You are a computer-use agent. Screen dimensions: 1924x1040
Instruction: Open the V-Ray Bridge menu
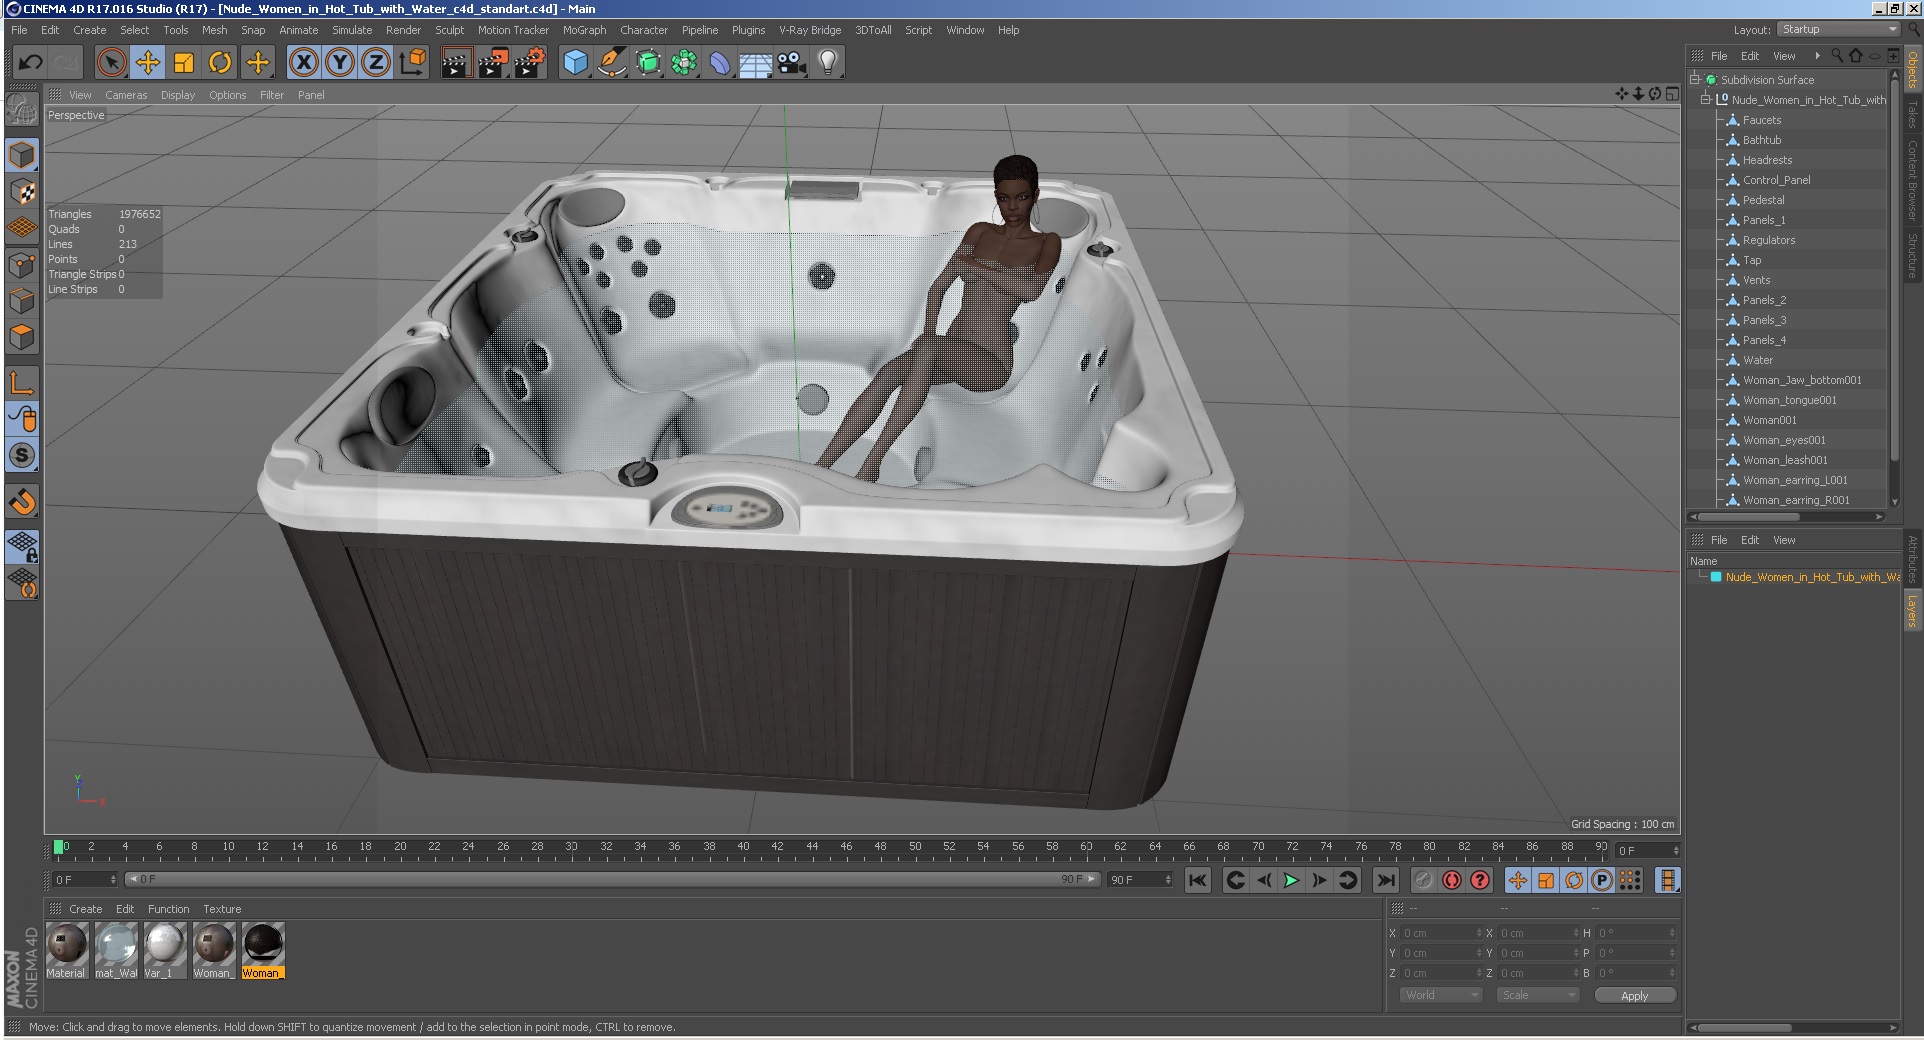[x=810, y=30]
